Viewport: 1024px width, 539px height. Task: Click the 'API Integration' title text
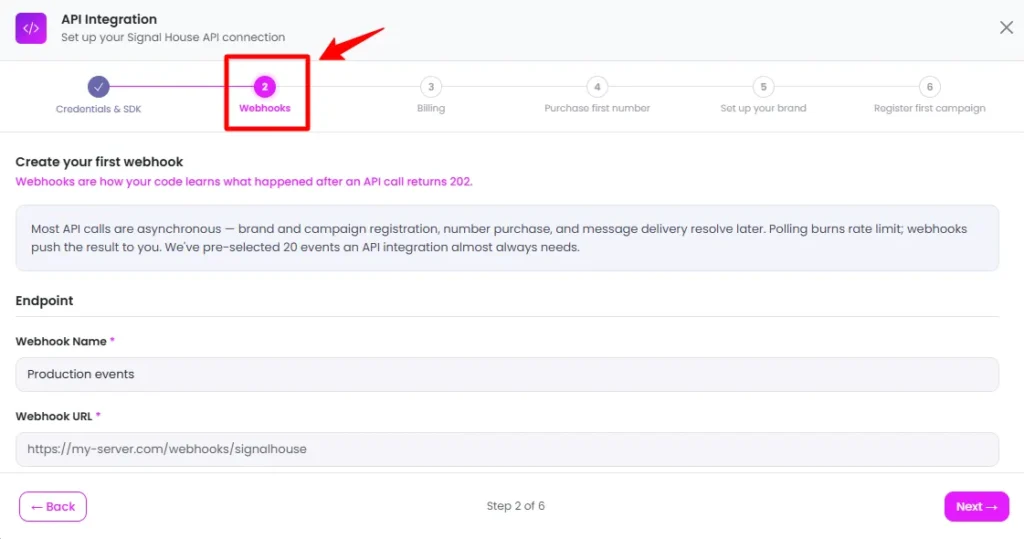[x=109, y=20]
